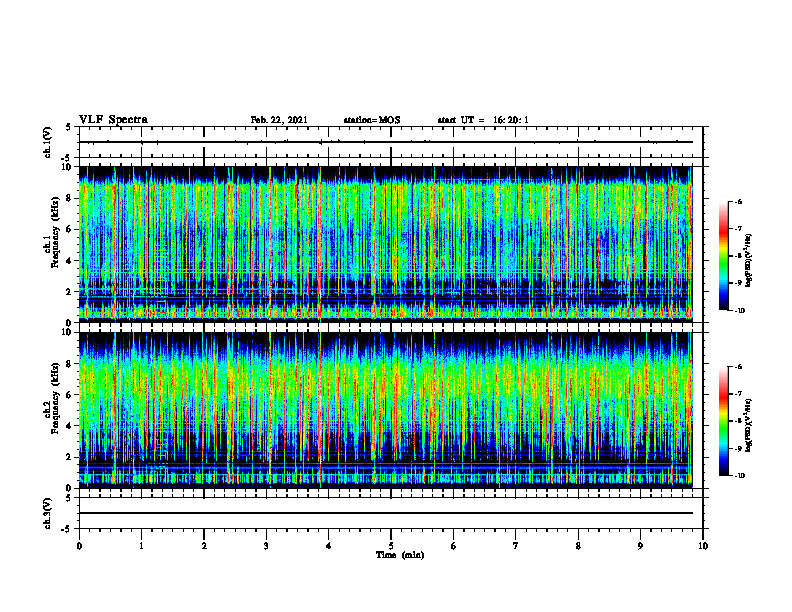Click time axis tick label "9"
The width and height of the screenshot is (792, 612).
(640, 546)
